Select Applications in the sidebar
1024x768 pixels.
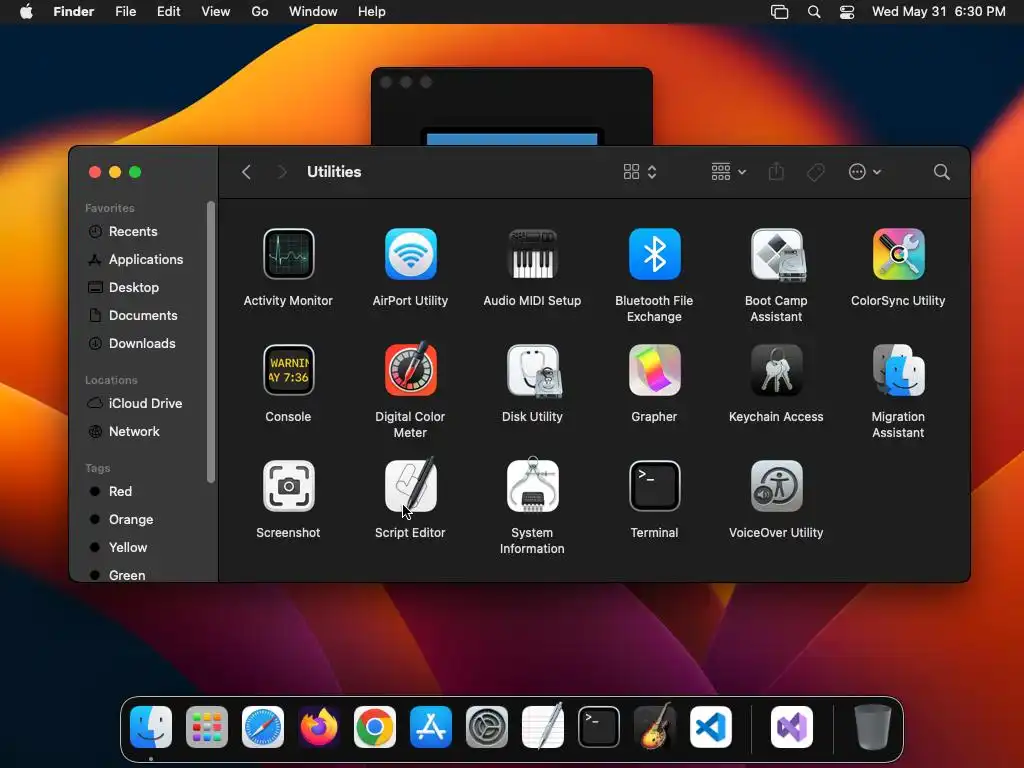(x=145, y=259)
